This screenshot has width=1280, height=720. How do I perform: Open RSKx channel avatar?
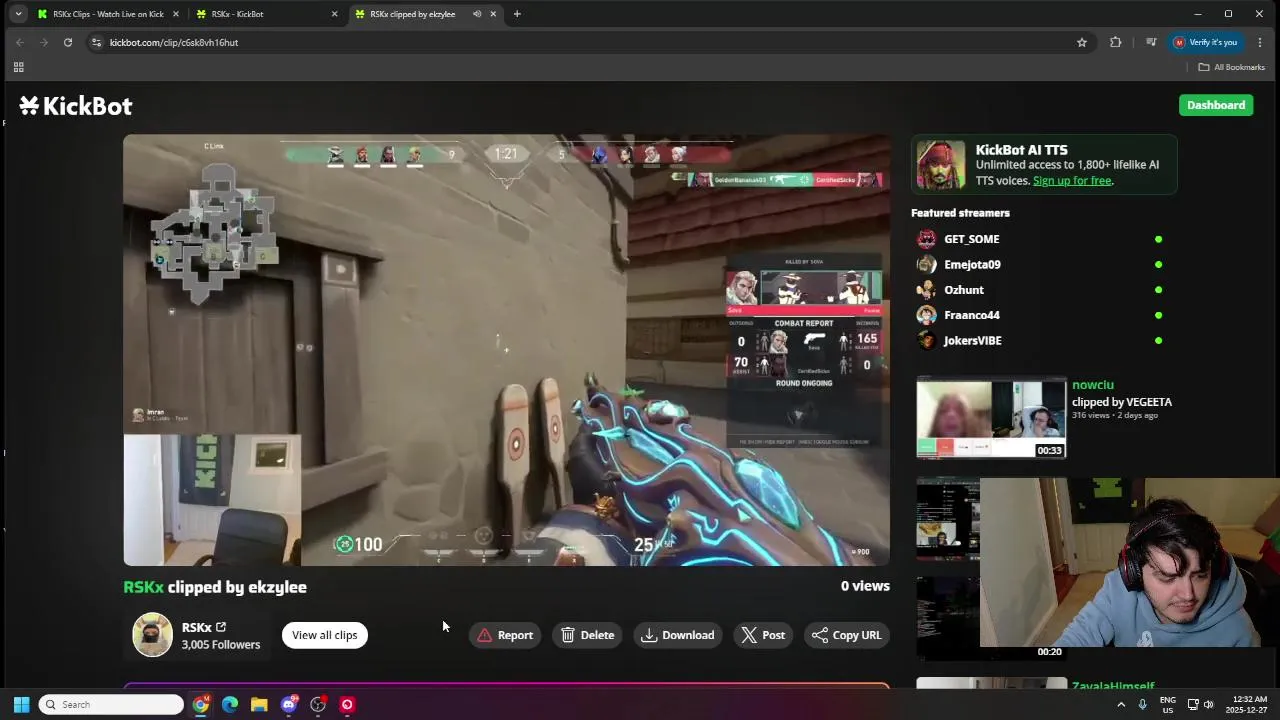coord(152,635)
